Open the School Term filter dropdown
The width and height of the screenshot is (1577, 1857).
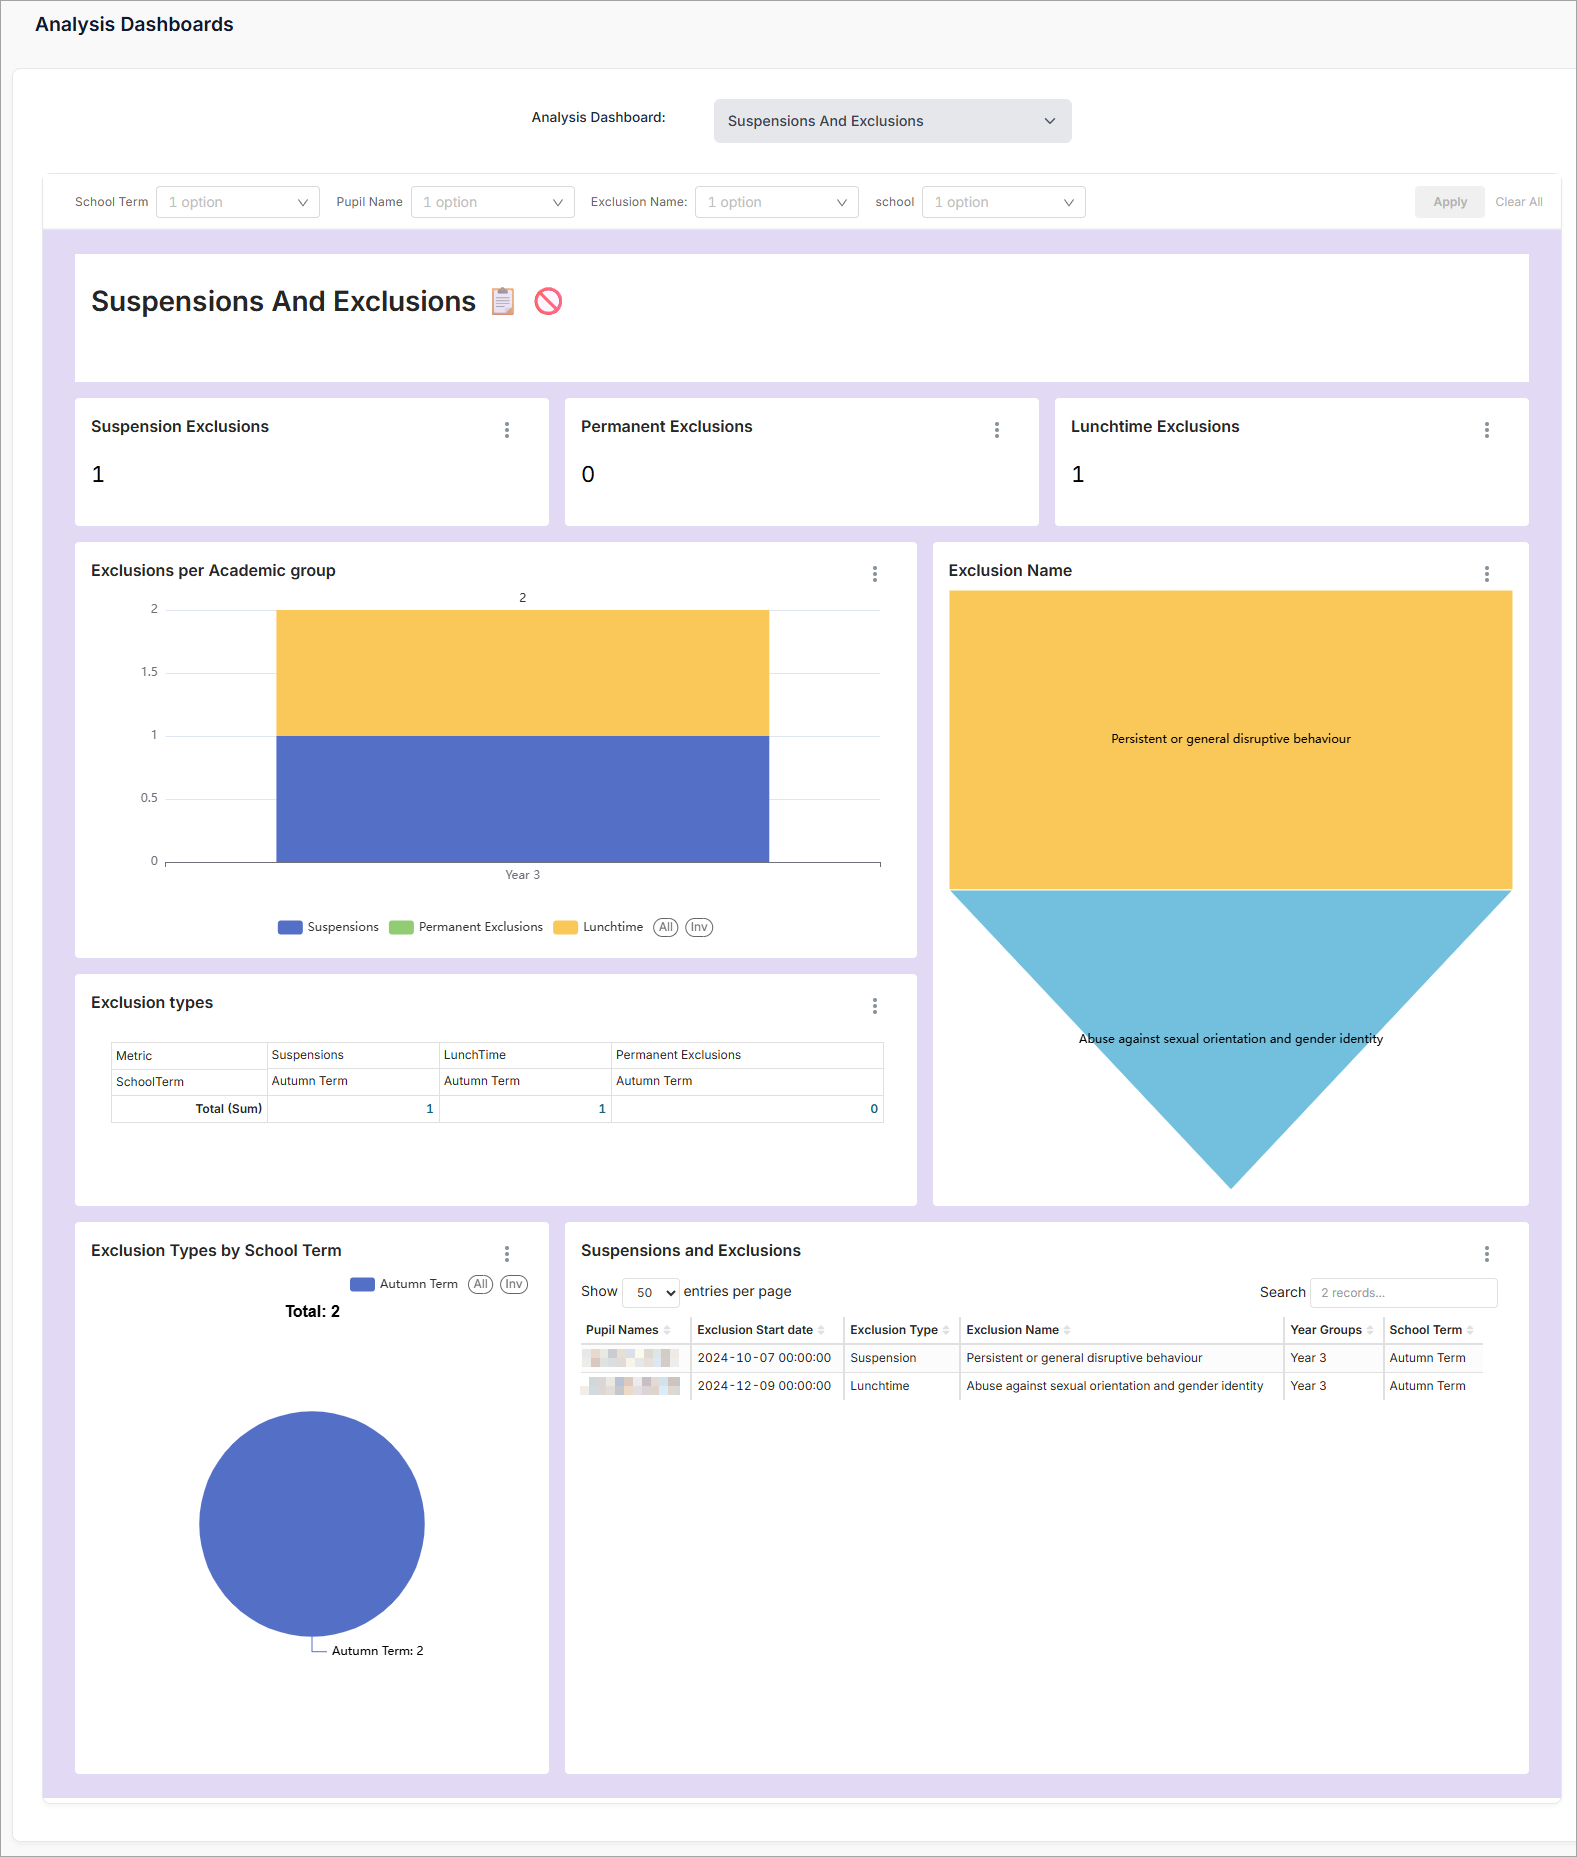click(x=238, y=202)
